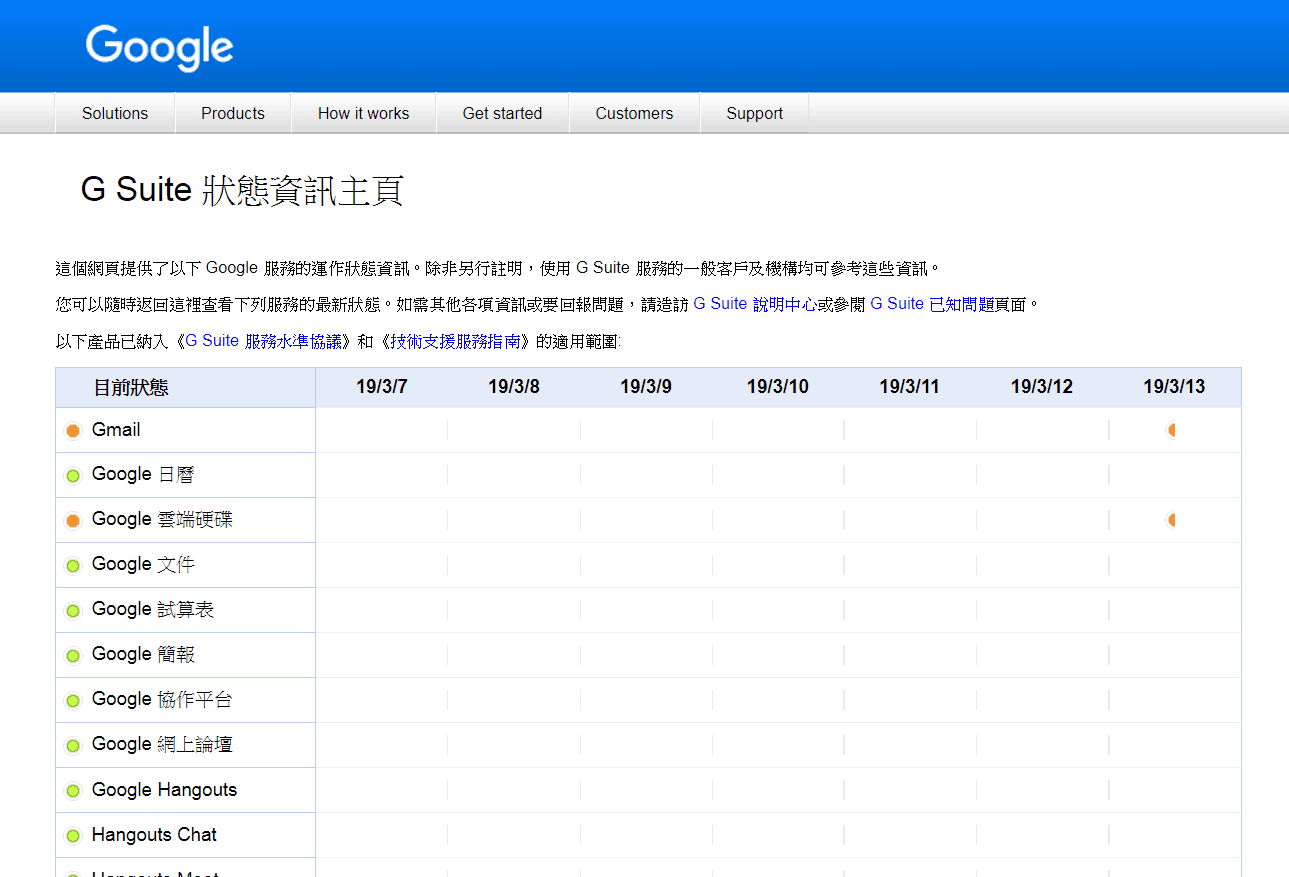
Task: Click the G Suite 狀態資訊主頁 page heading
Action: [x=242, y=190]
